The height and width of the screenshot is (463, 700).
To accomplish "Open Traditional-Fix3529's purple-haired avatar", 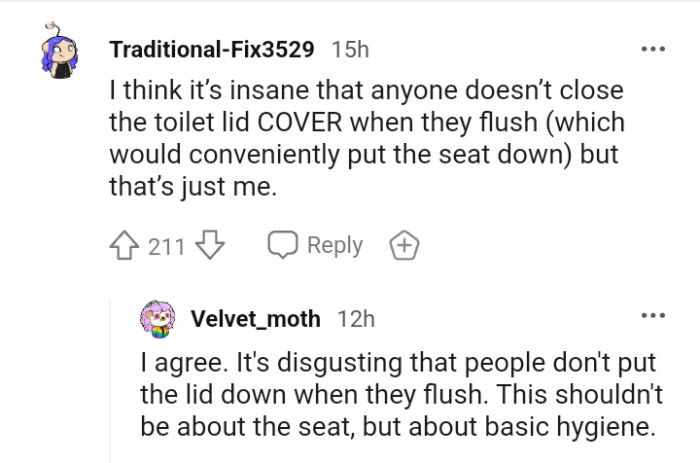I will (x=59, y=54).
